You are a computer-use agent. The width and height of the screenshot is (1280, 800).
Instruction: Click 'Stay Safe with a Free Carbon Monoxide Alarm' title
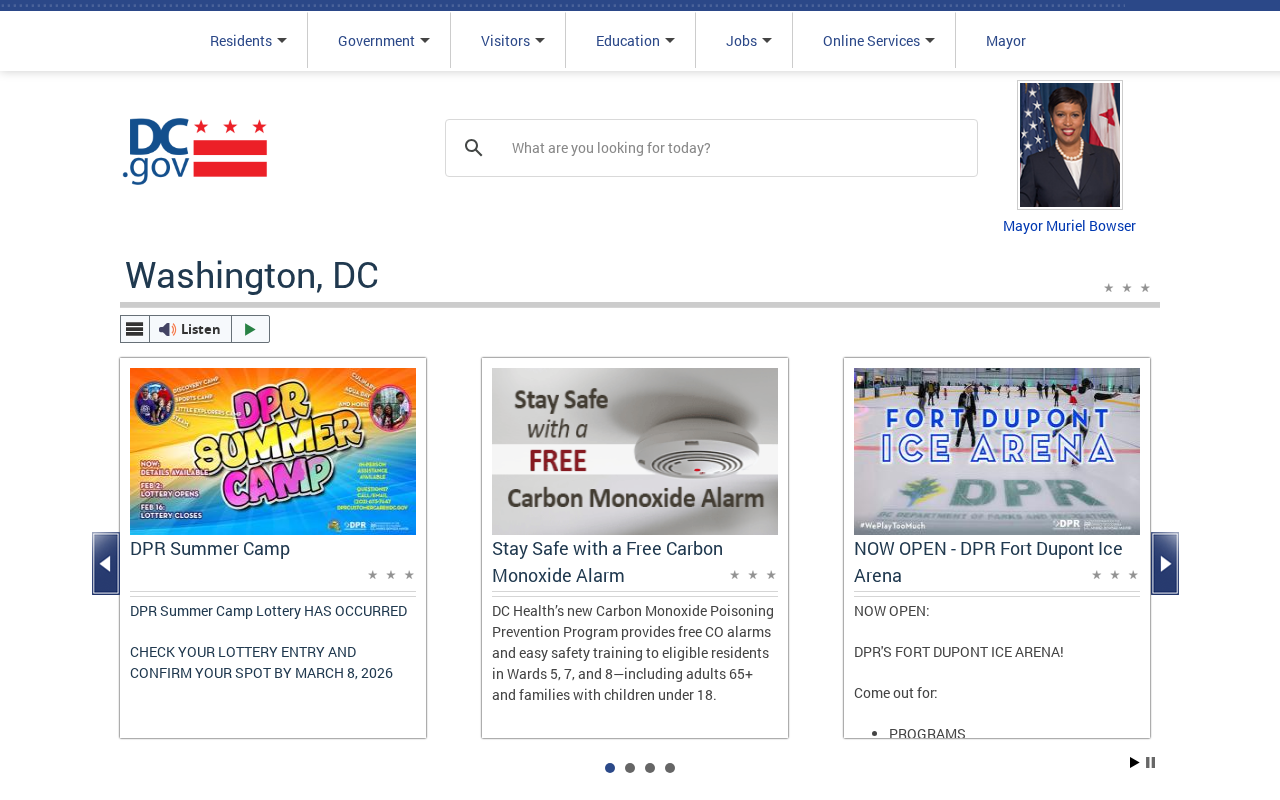[x=607, y=562]
